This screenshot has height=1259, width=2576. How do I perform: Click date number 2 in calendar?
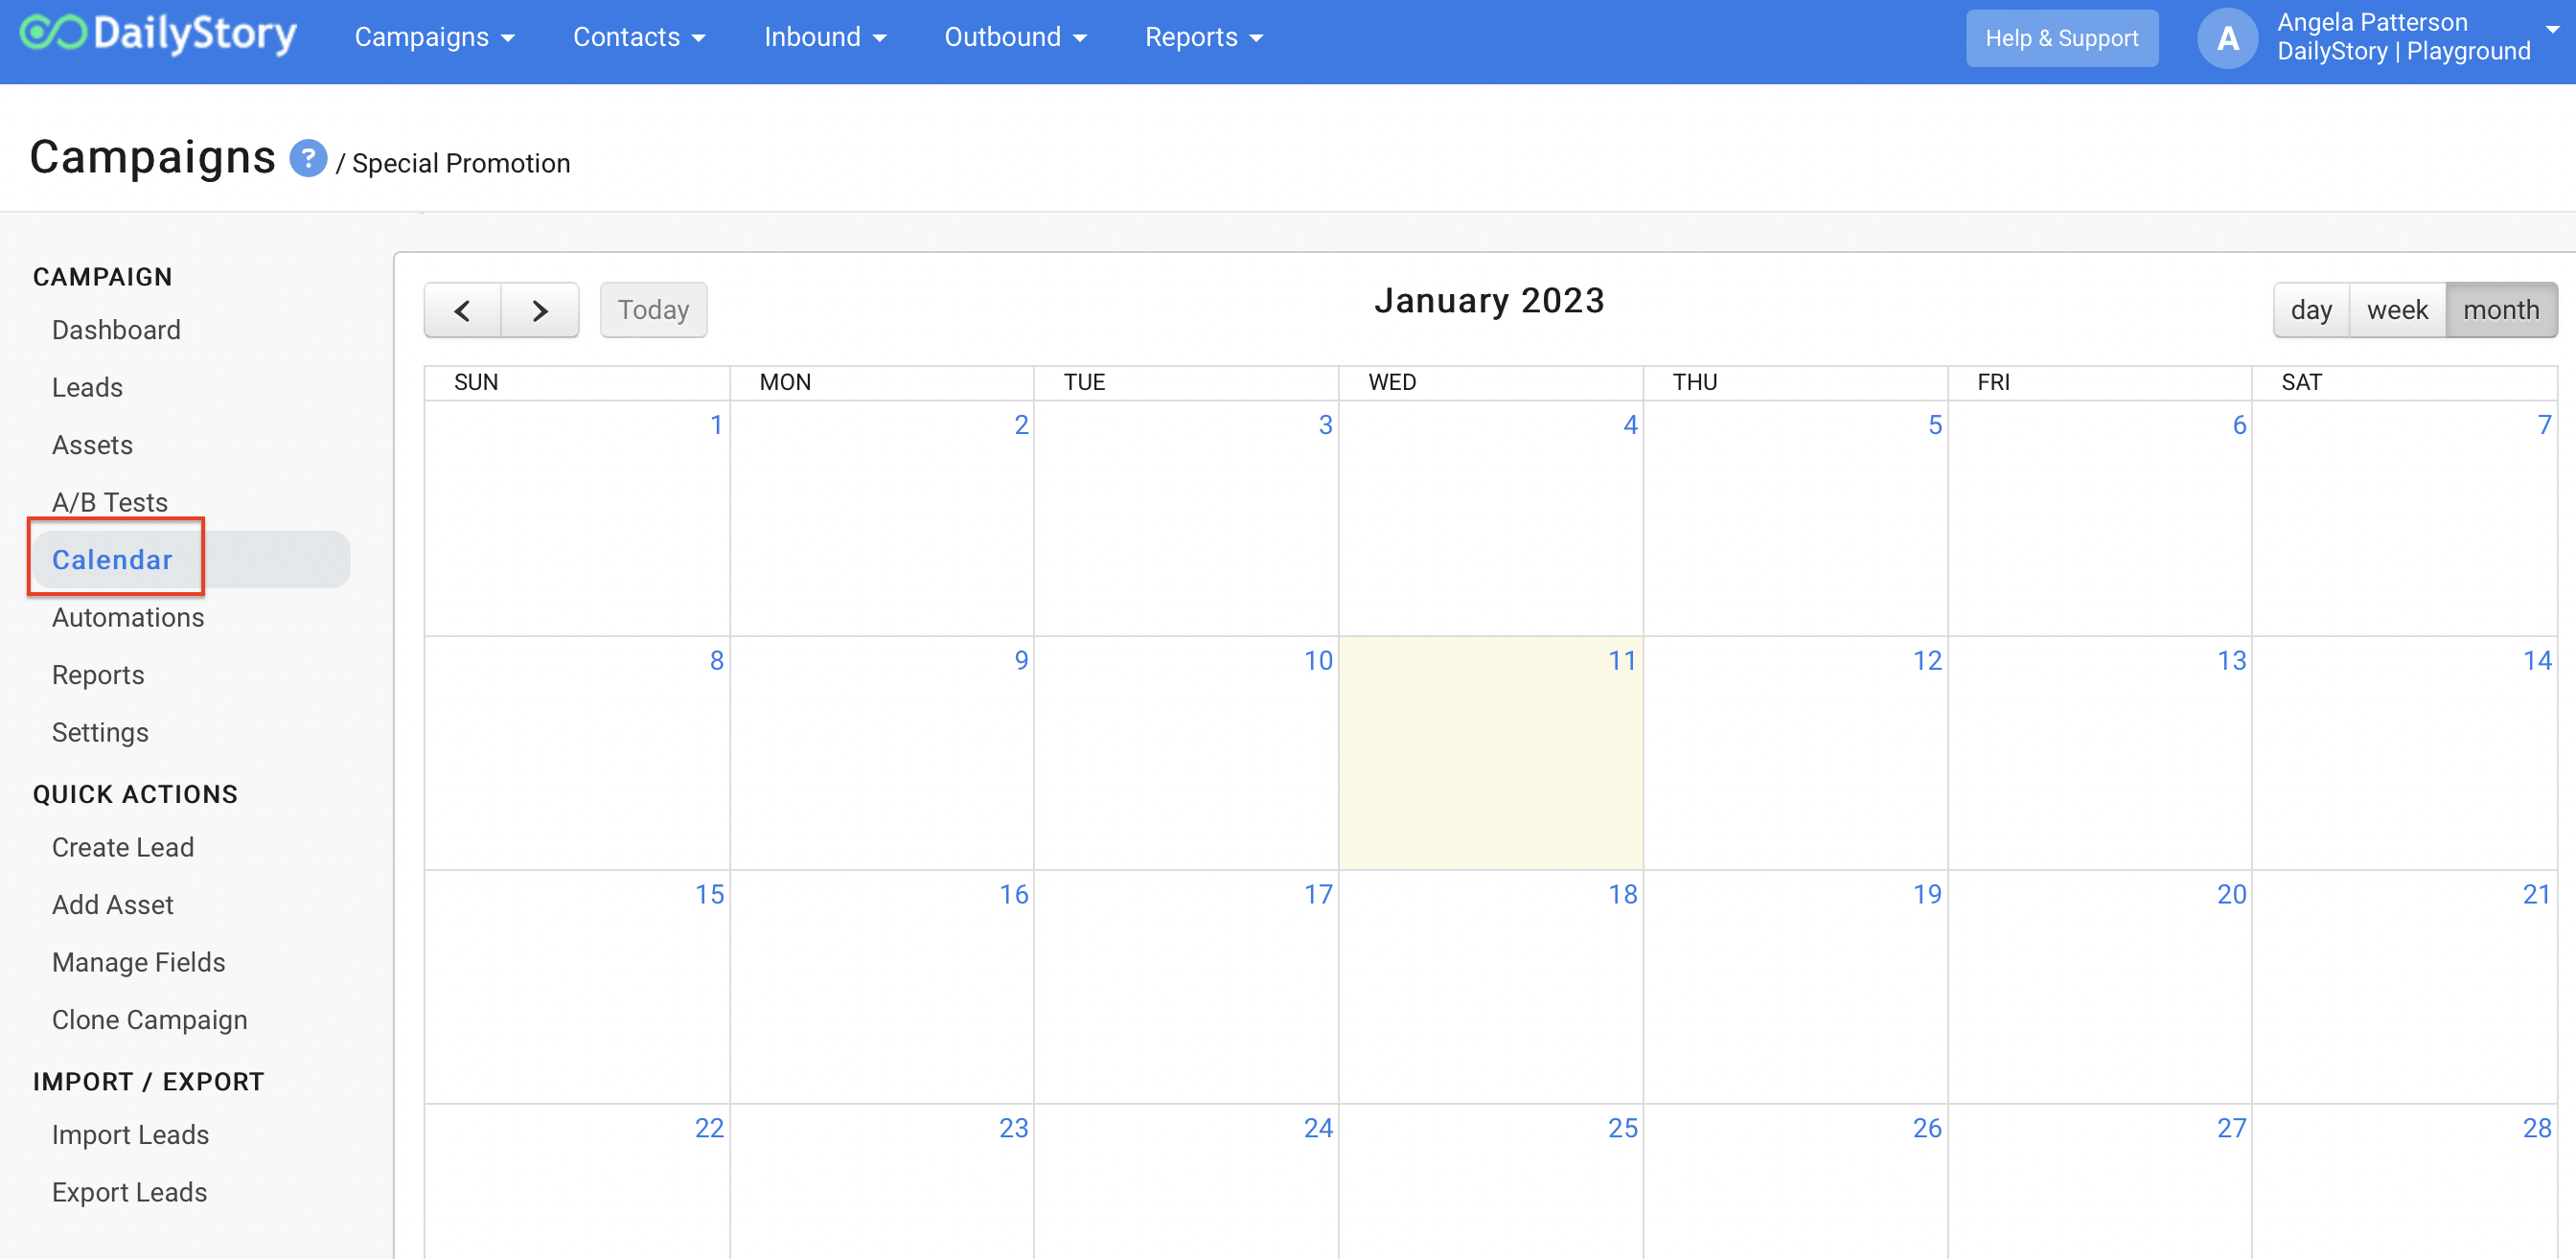1021,425
